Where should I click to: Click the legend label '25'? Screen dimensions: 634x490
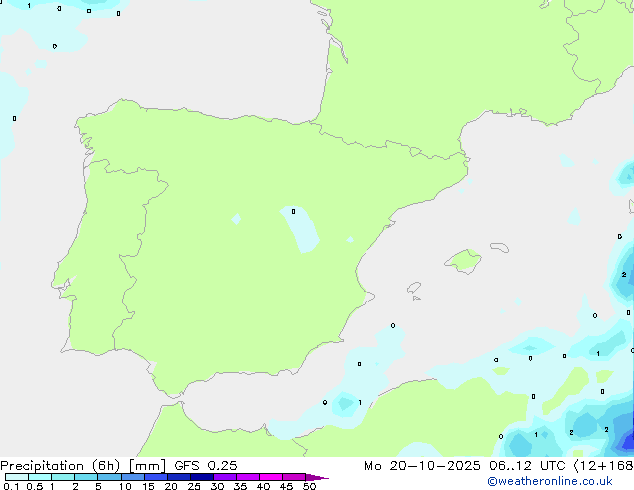pos(194,486)
